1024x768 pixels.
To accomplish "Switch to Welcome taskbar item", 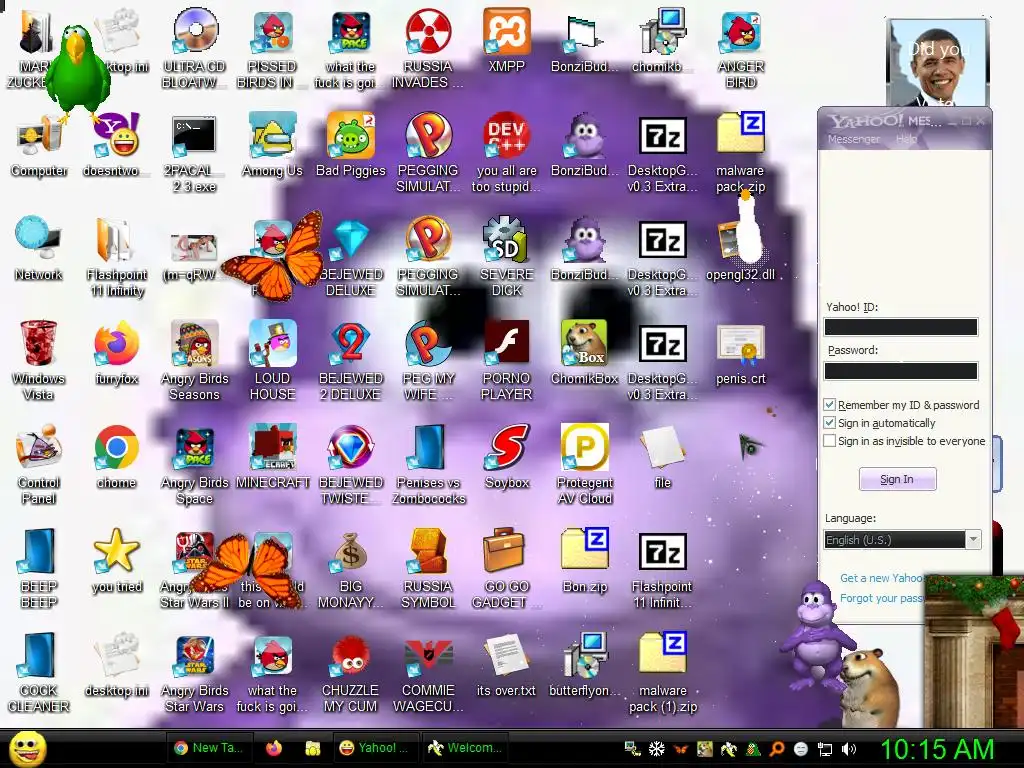I will (464, 748).
